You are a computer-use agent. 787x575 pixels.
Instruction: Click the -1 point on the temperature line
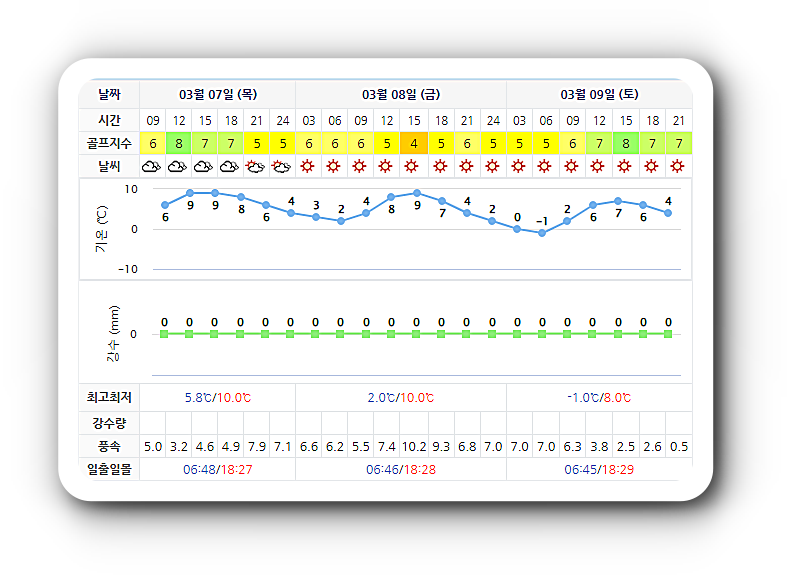click(542, 233)
